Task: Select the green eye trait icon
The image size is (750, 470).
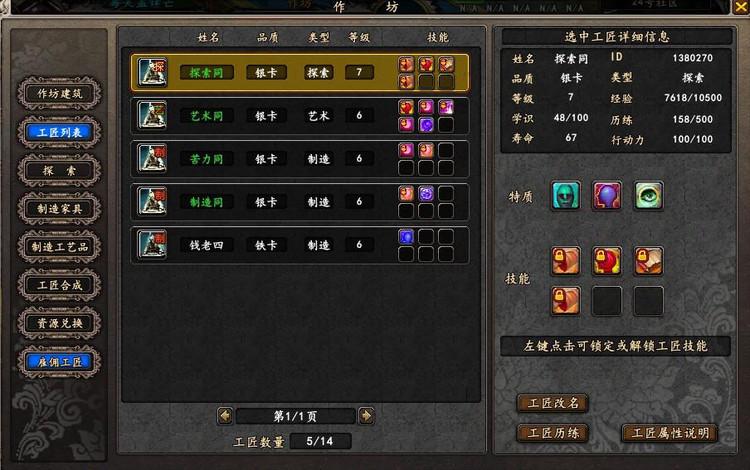Action: 649,196
